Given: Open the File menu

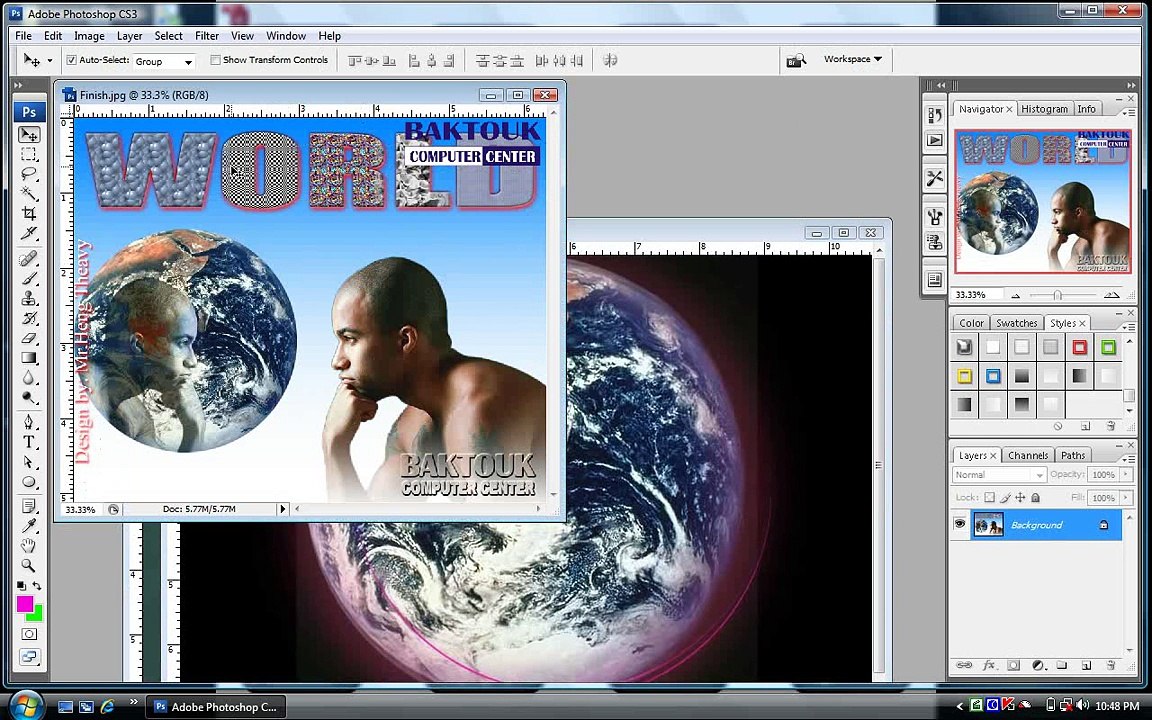Looking at the screenshot, I should [x=24, y=36].
